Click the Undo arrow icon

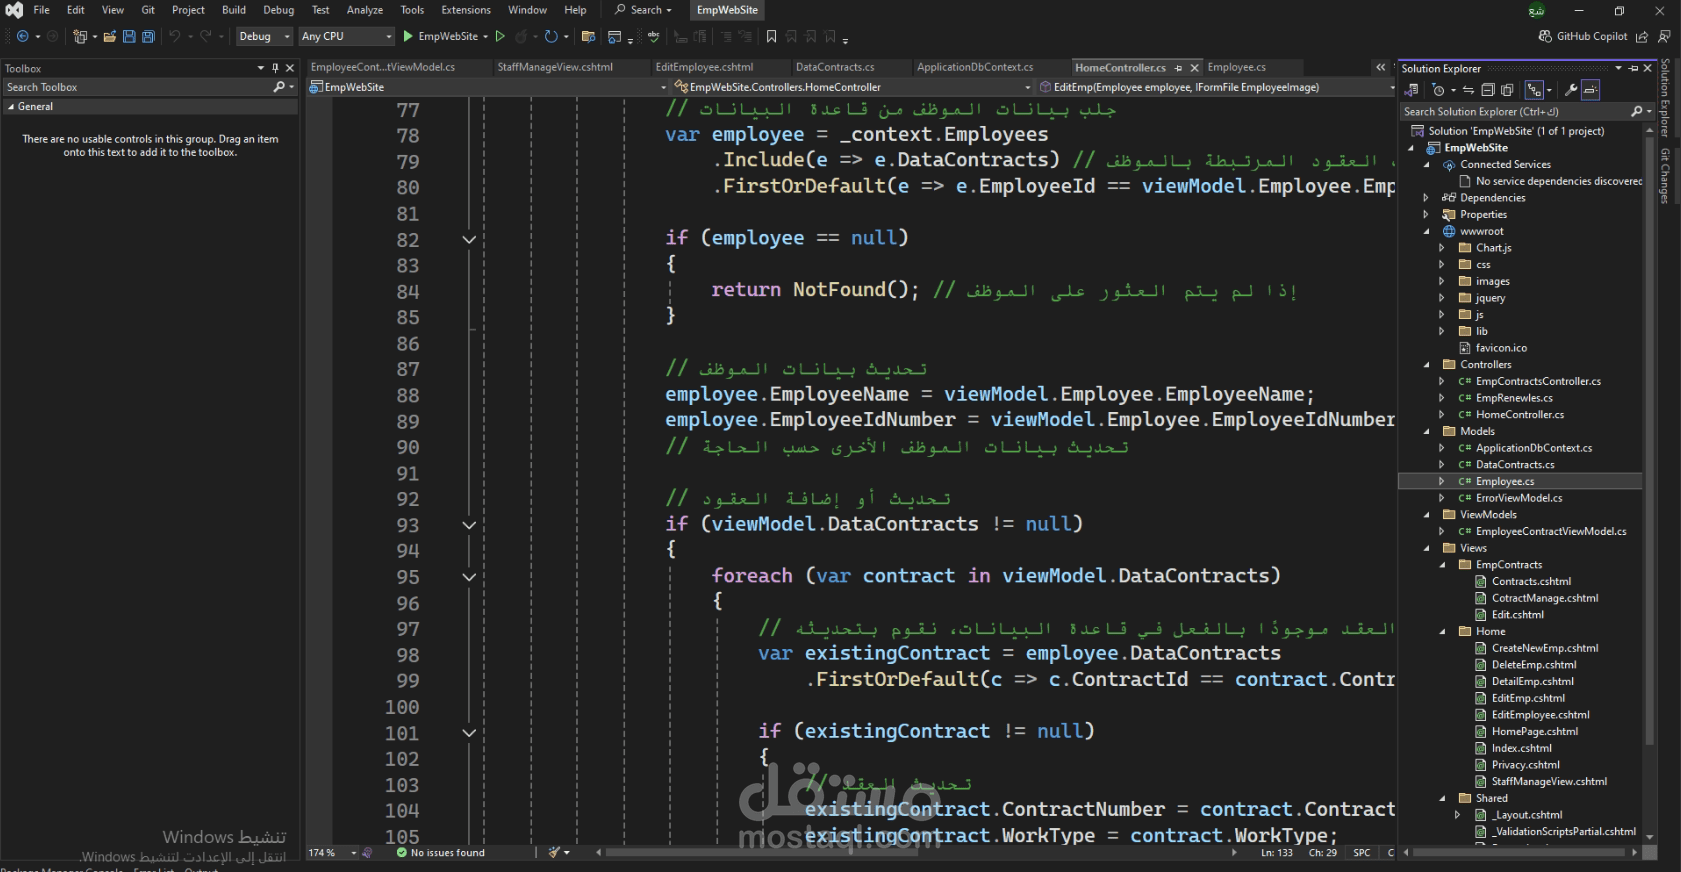(x=174, y=36)
